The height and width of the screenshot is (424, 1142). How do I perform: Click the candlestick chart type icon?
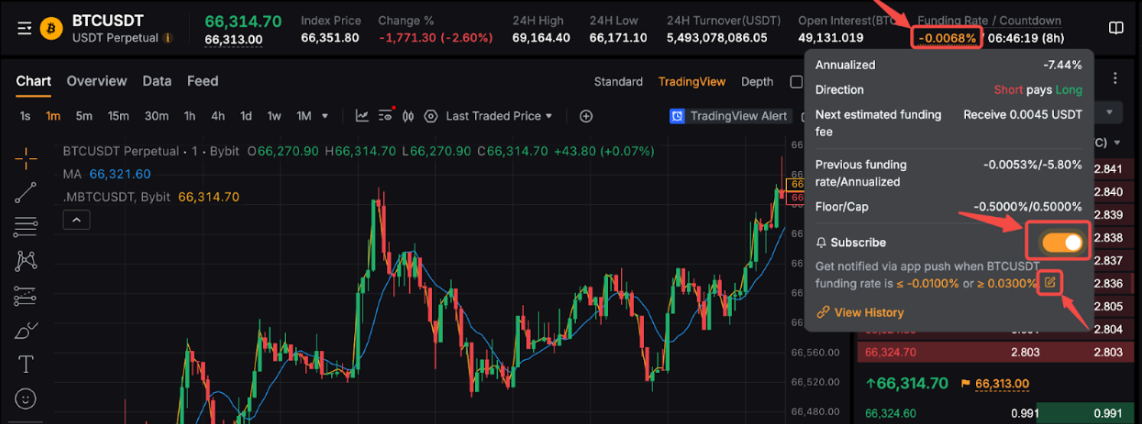click(408, 116)
